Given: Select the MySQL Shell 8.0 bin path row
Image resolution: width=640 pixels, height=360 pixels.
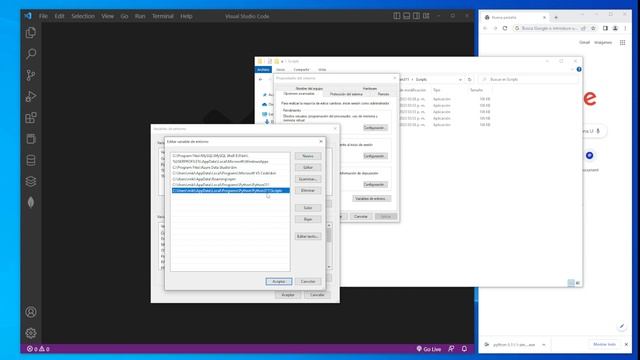Looking at the screenshot, I should (x=231, y=156).
